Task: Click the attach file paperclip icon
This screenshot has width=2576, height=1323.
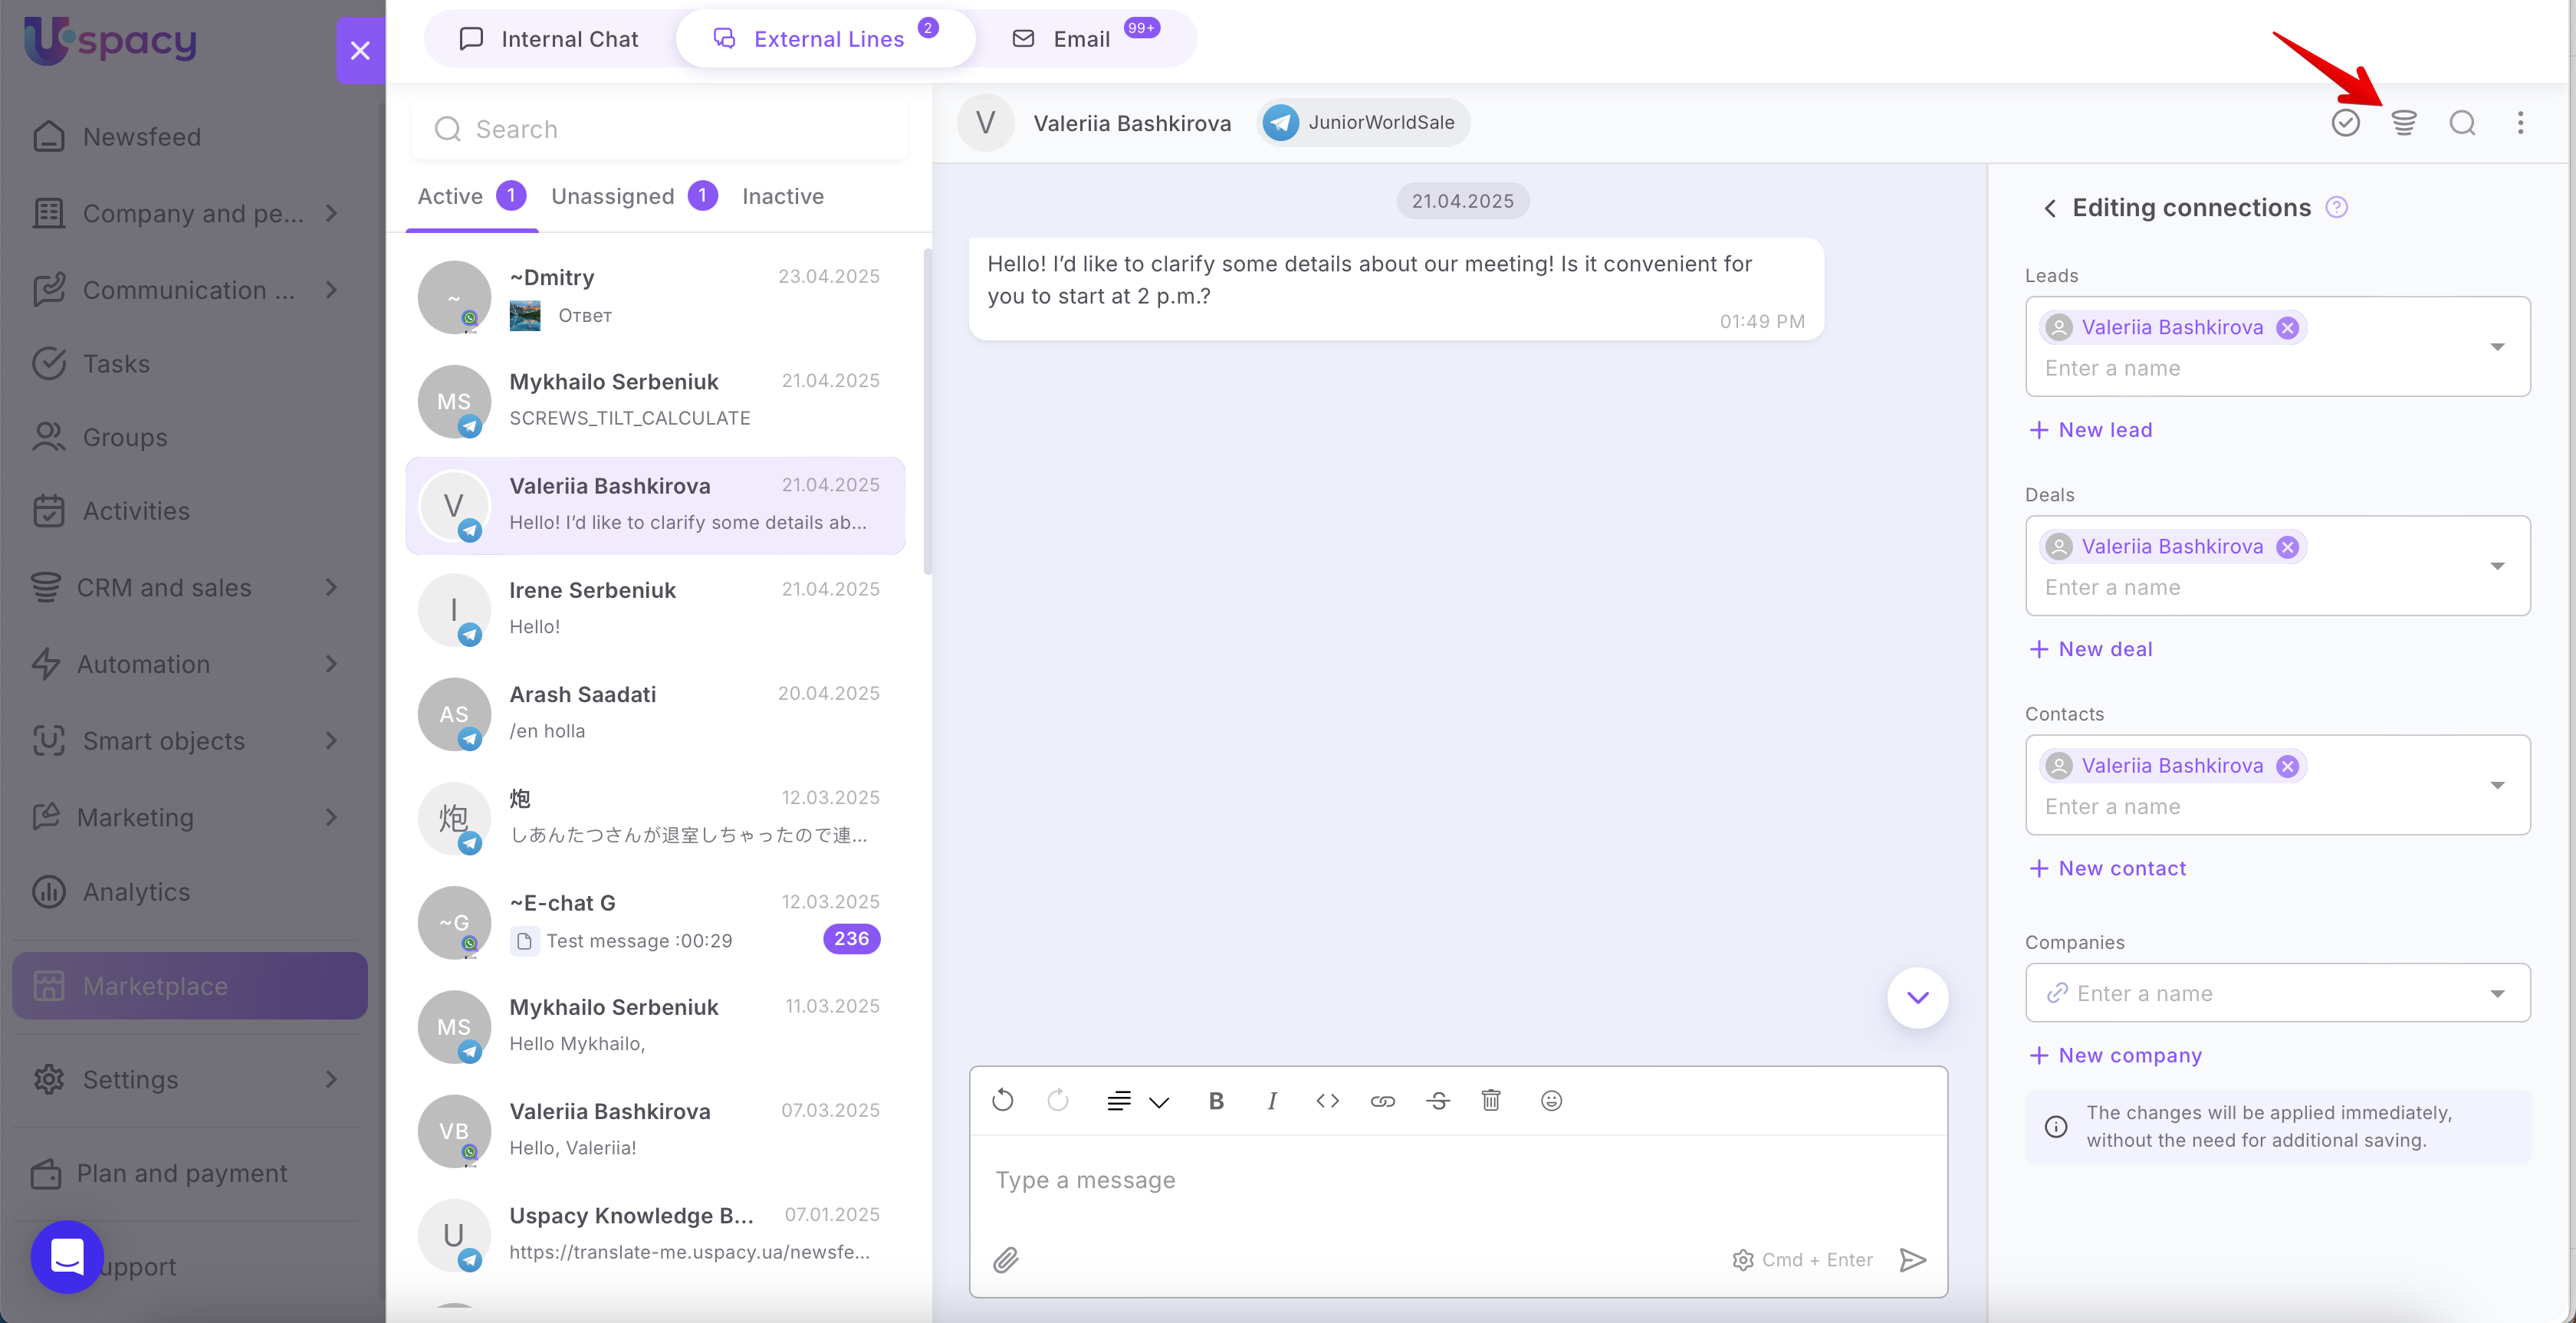Action: point(1006,1260)
